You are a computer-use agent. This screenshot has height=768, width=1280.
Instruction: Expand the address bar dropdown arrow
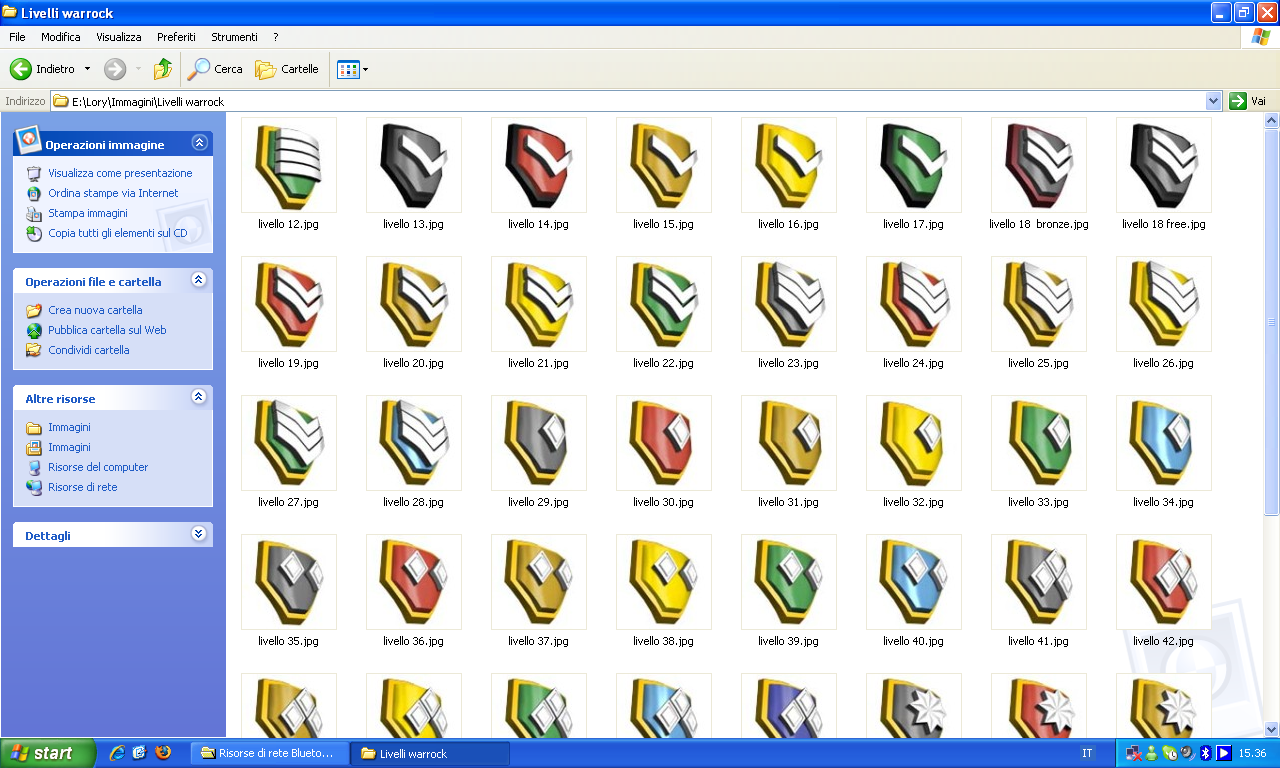coord(1214,101)
